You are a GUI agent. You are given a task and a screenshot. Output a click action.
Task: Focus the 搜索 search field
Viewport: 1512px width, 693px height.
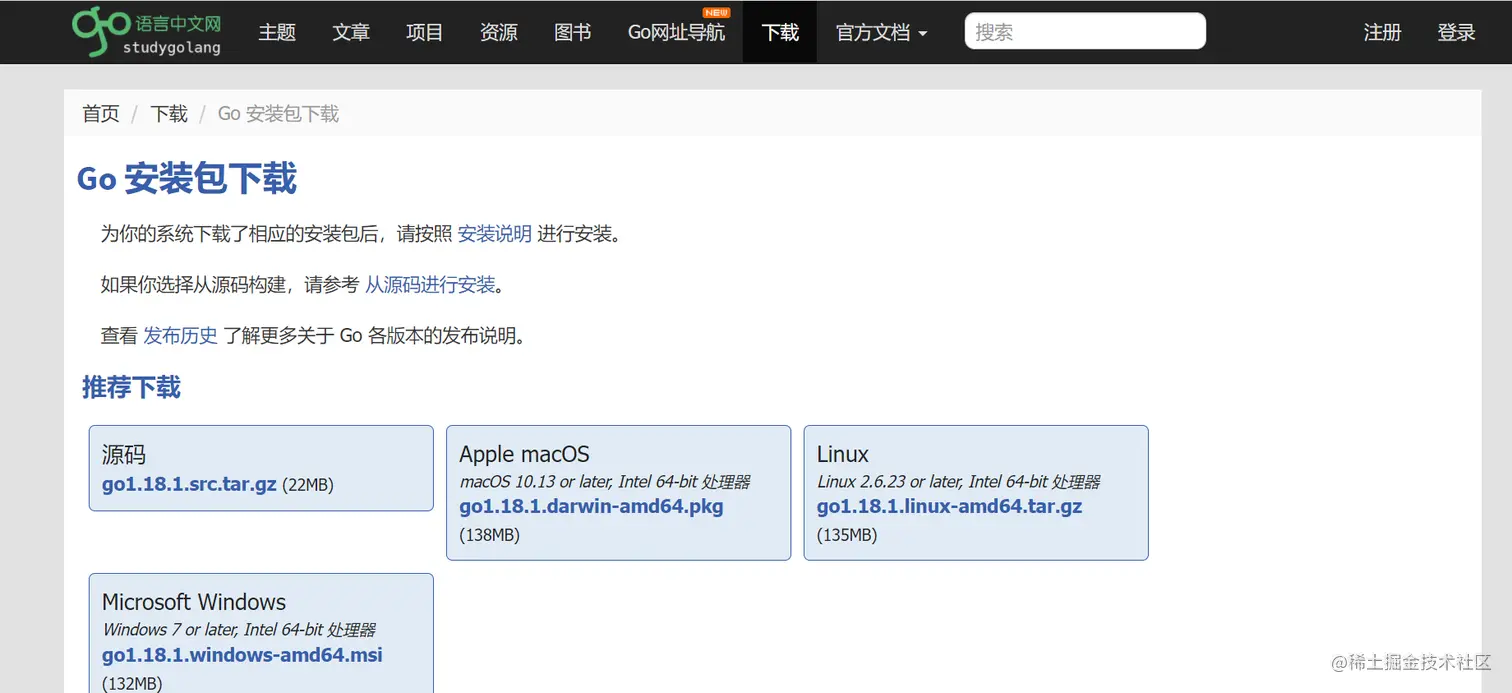click(1085, 31)
